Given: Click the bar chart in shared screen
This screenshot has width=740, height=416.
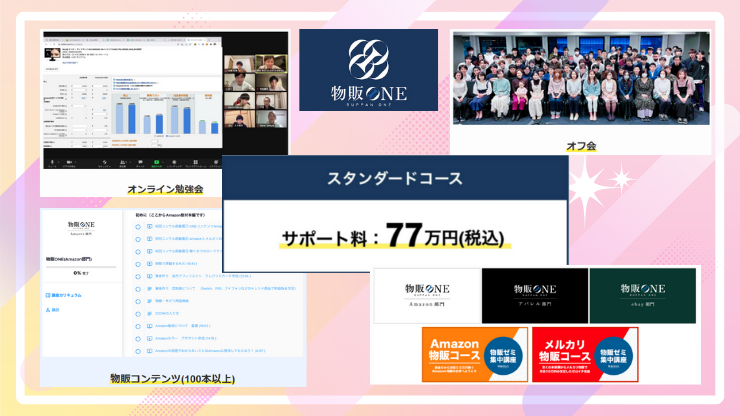Looking at the screenshot, I should coord(166,114).
